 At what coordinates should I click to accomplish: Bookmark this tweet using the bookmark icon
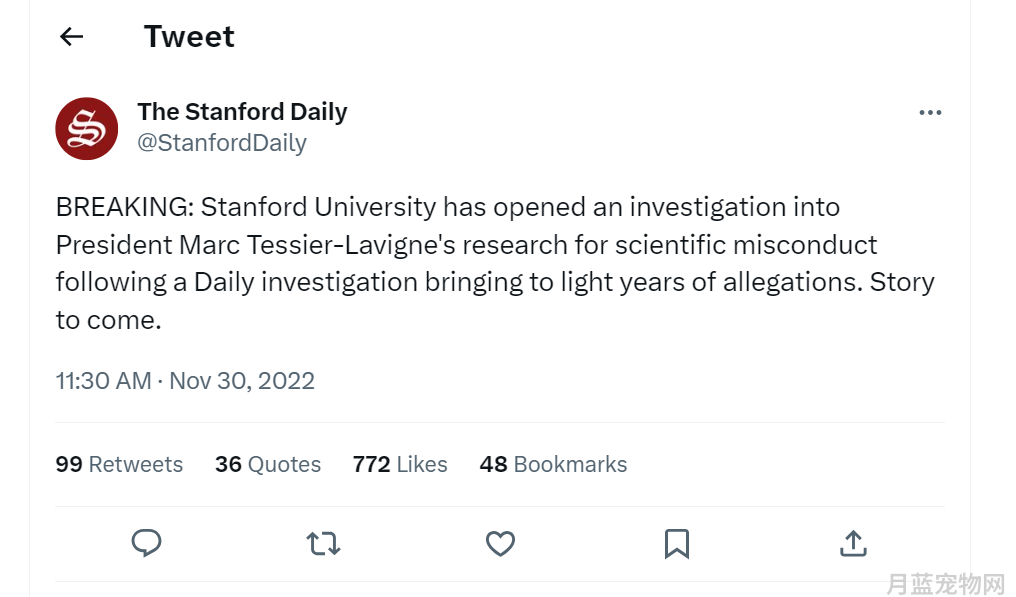pyautogui.click(x=676, y=544)
